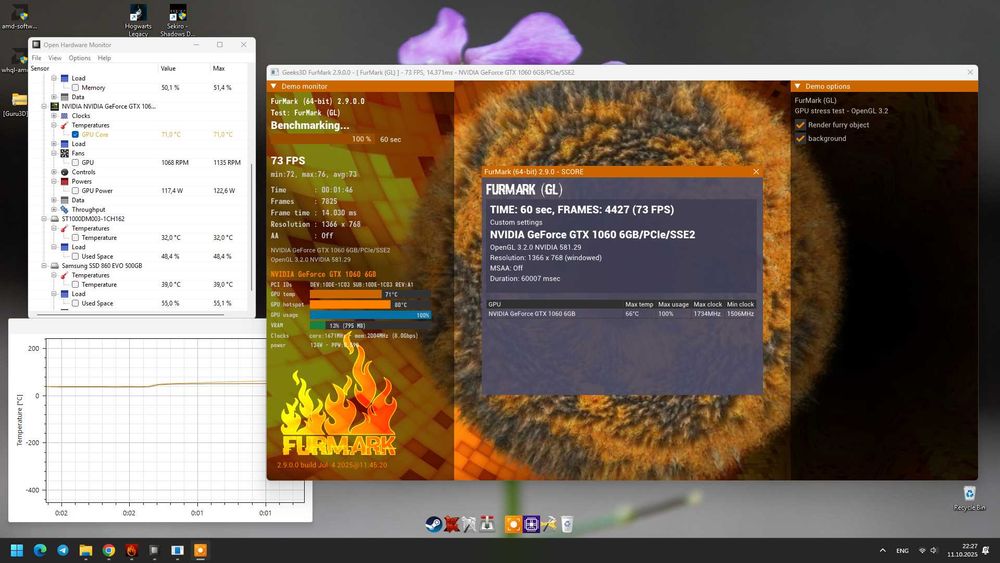Check the GPU fan checkbox under Fans
The width and height of the screenshot is (1000, 563).
point(75,163)
